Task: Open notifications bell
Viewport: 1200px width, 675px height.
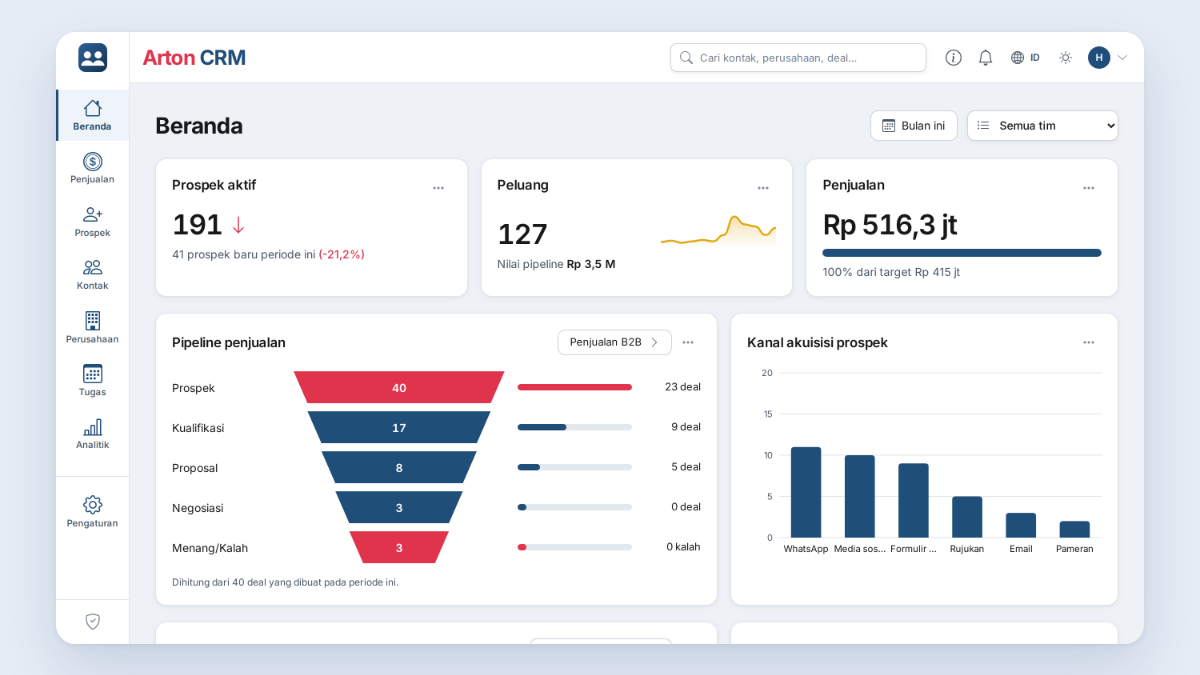Action: (985, 57)
